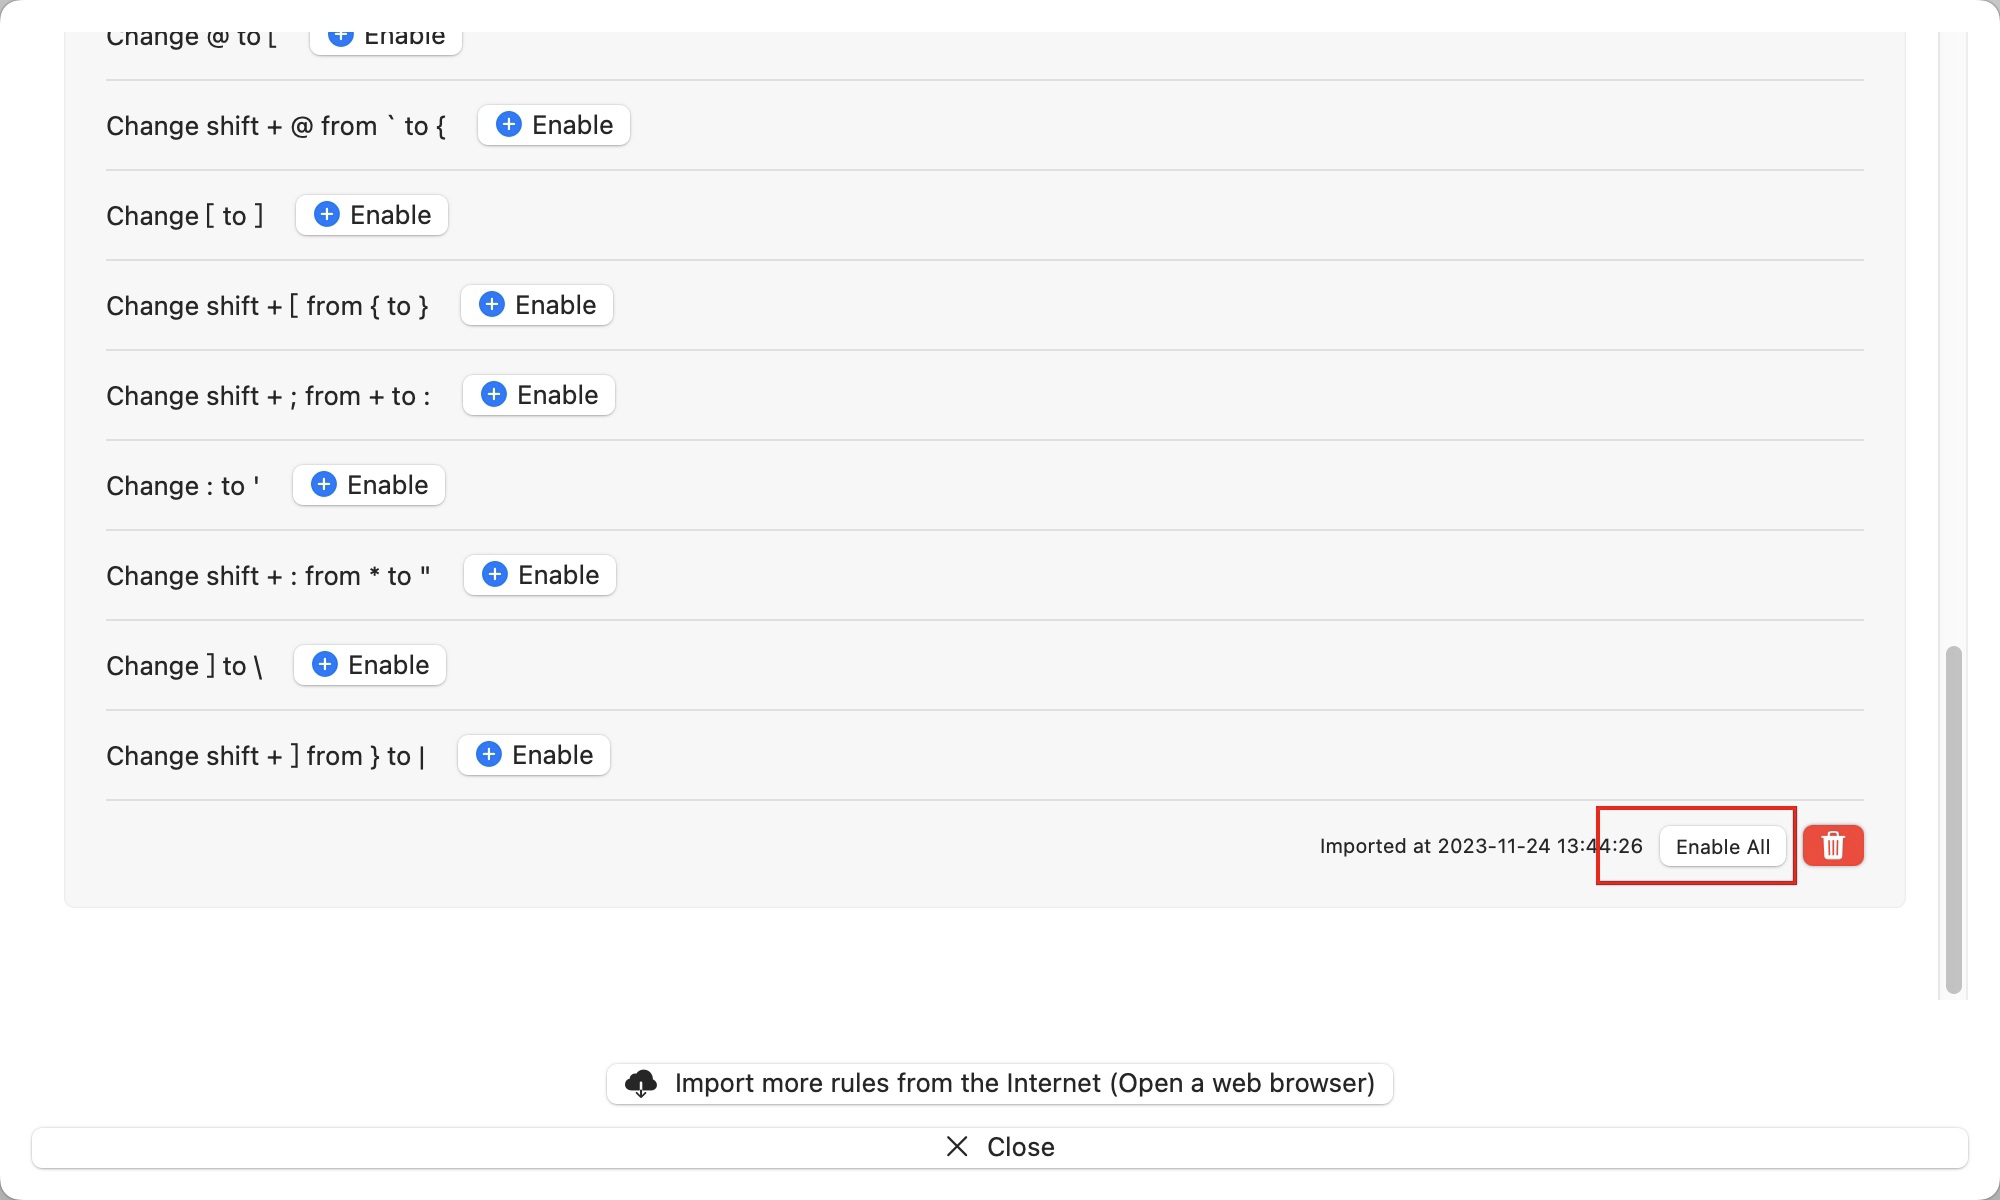2000x1200 pixels.
Task: Click the 'Change : to '' rule label
Action: (x=183, y=486)
